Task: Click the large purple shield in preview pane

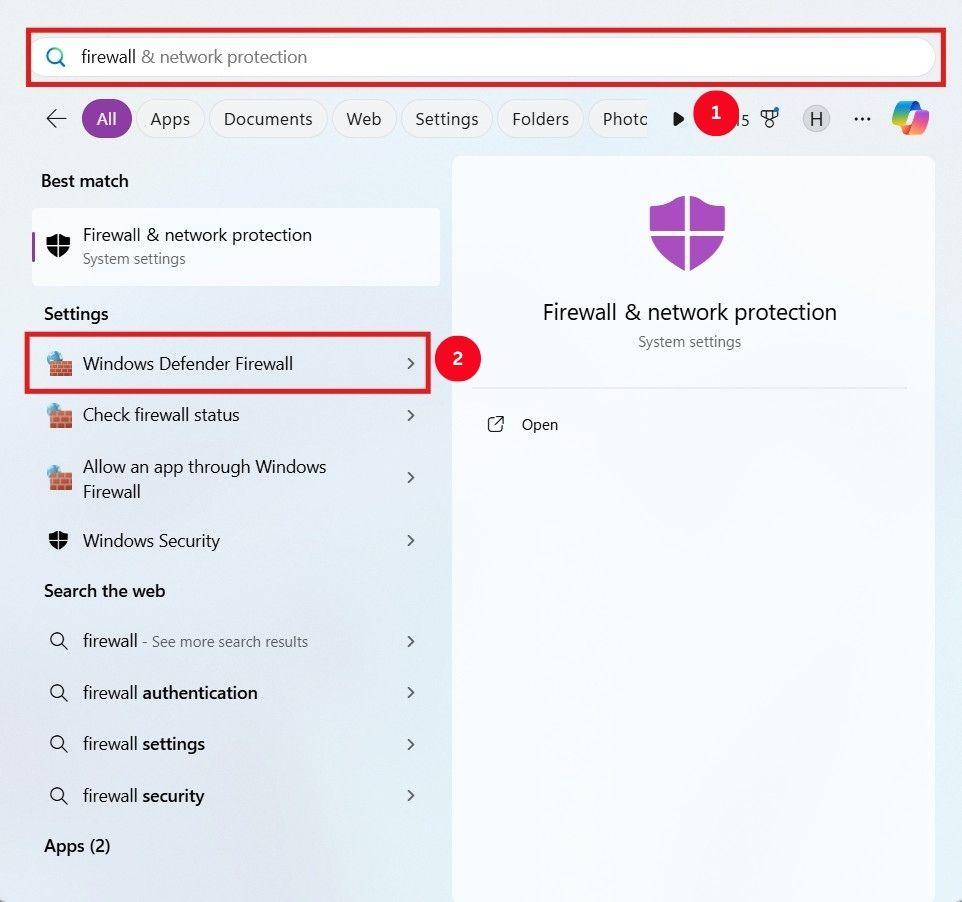Action: pos(687,233)
